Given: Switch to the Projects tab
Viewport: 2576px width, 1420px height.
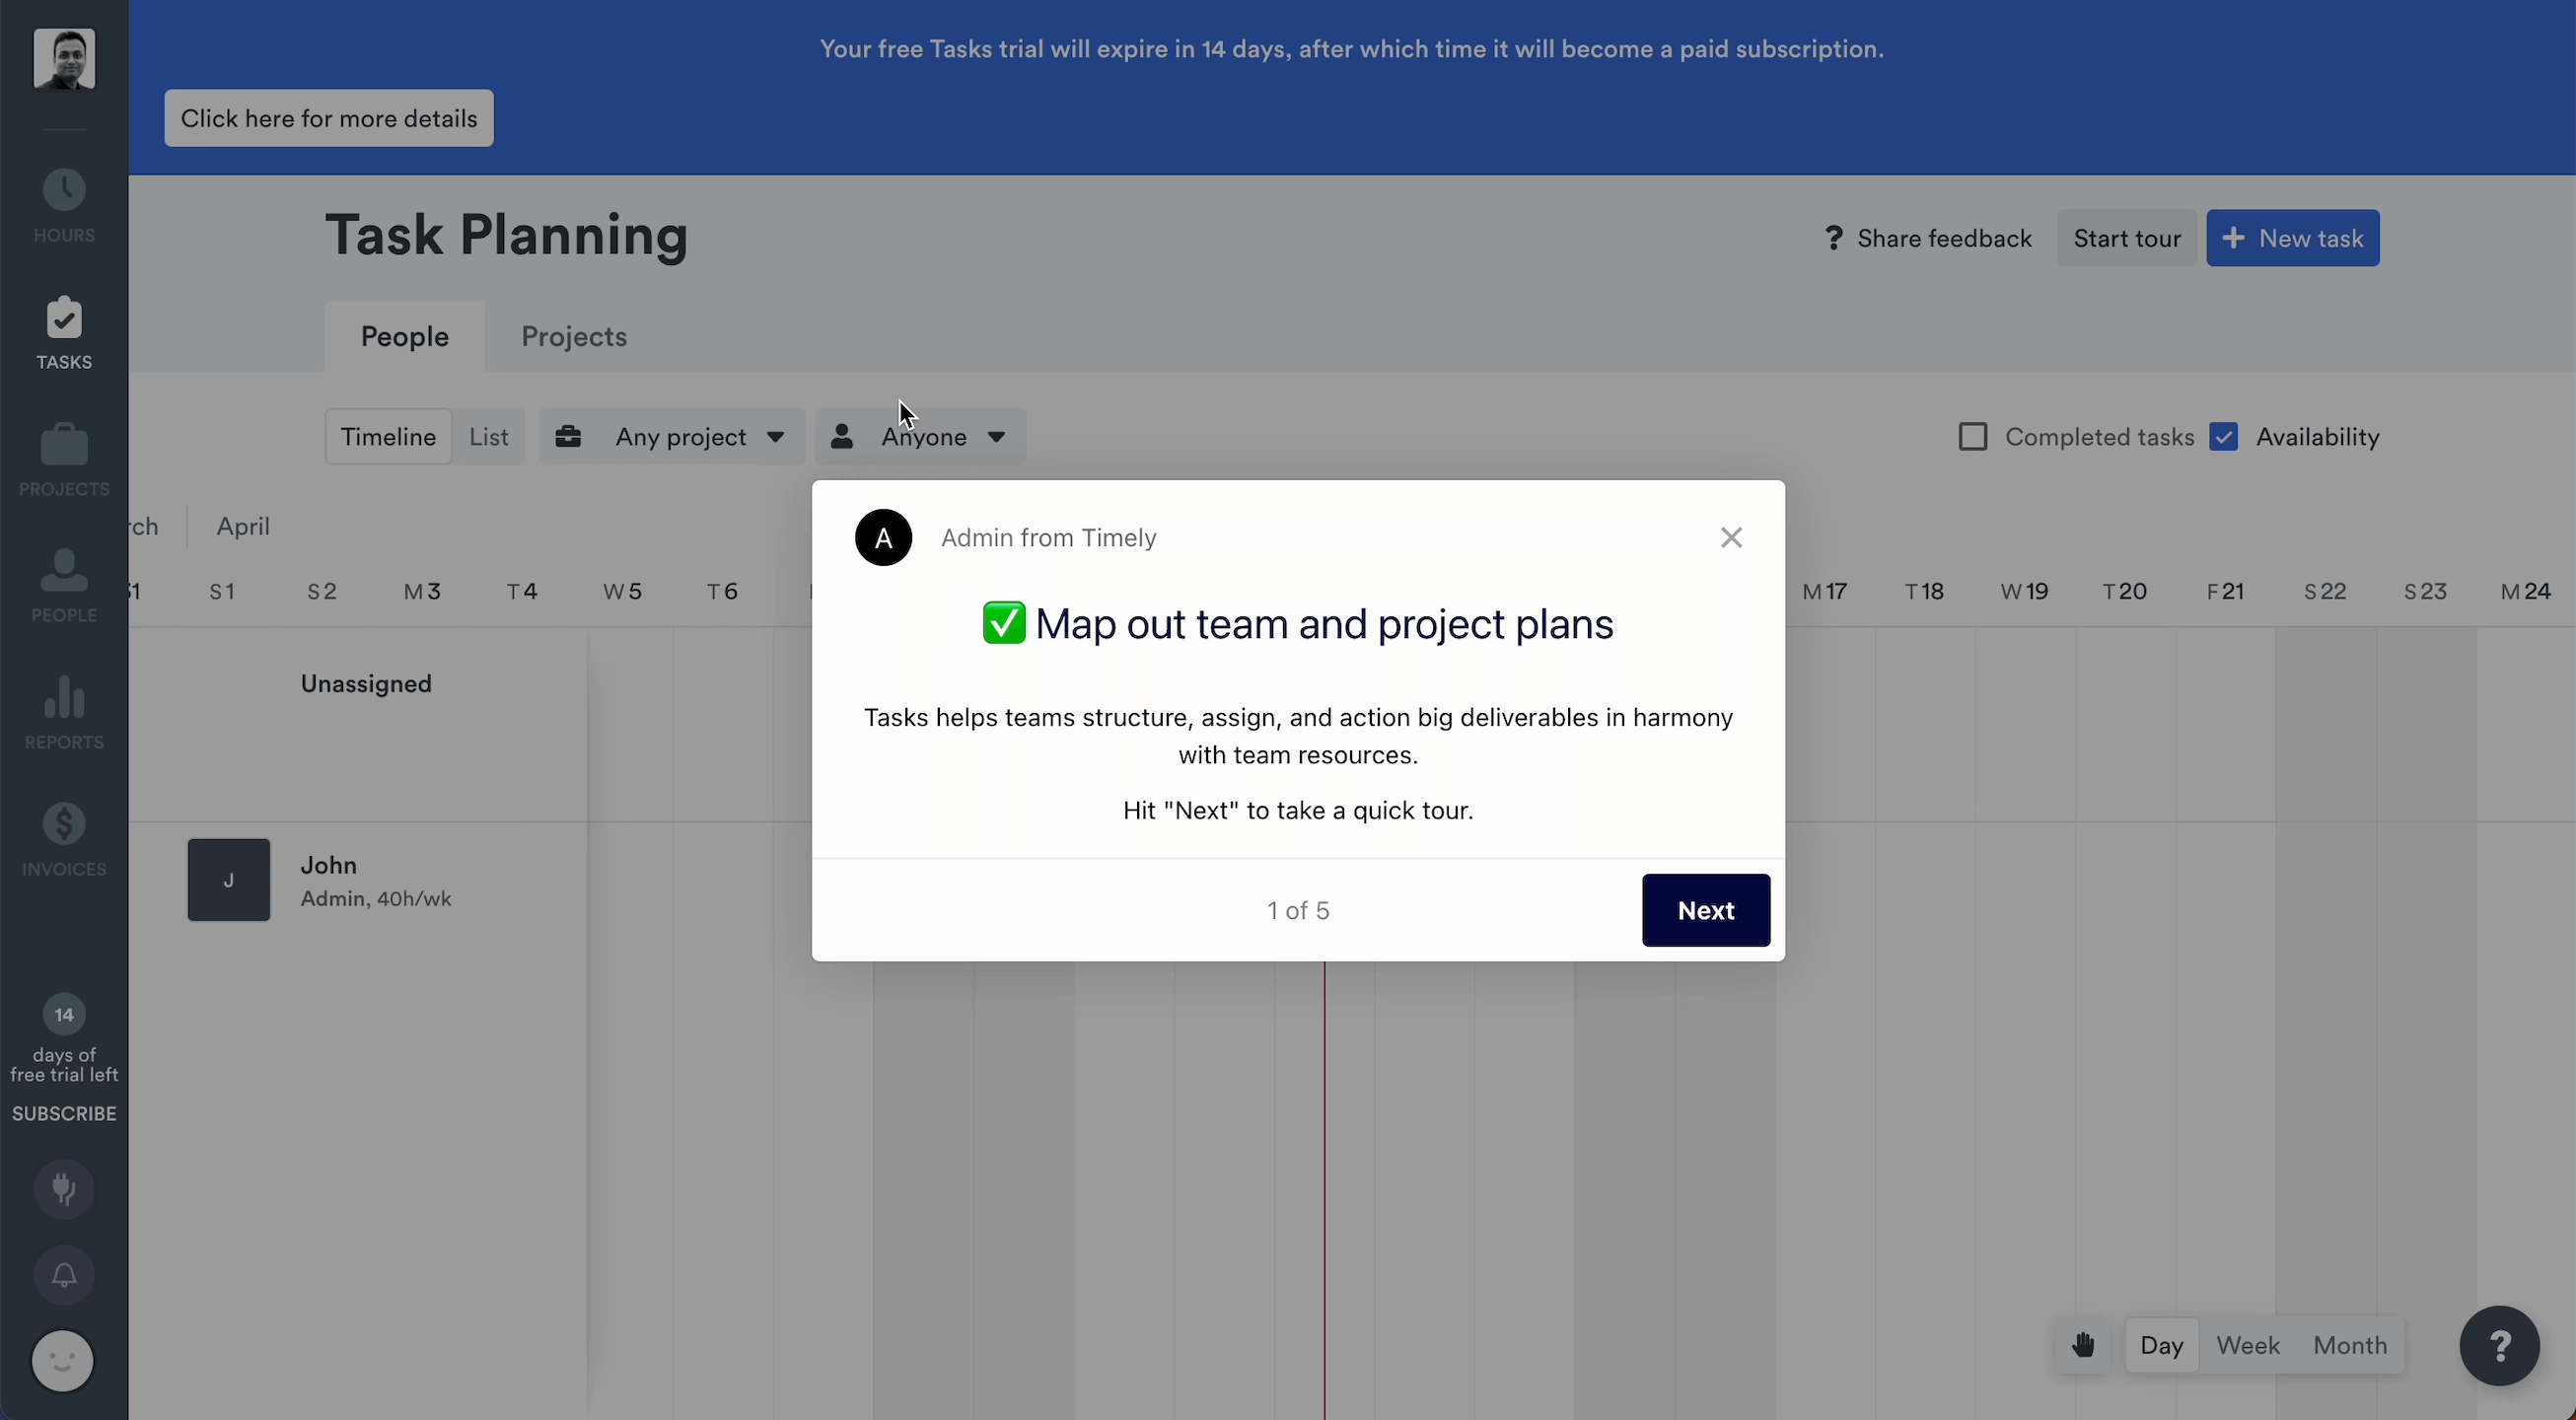Looking at the screenshot, I should pyautogui.click(x=574, y=337).
